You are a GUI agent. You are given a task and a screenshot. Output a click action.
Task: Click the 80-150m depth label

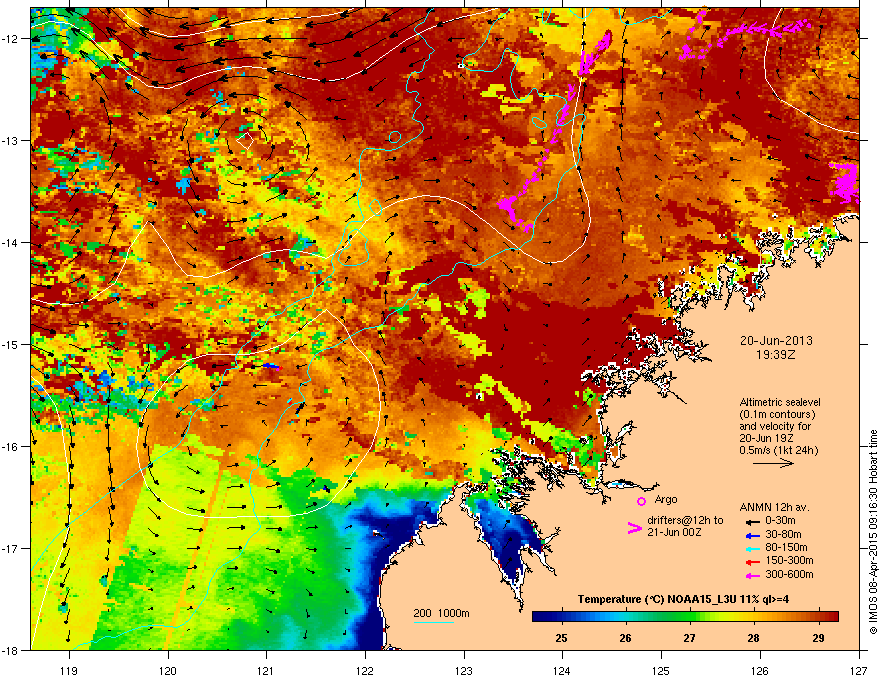[787, 548]
